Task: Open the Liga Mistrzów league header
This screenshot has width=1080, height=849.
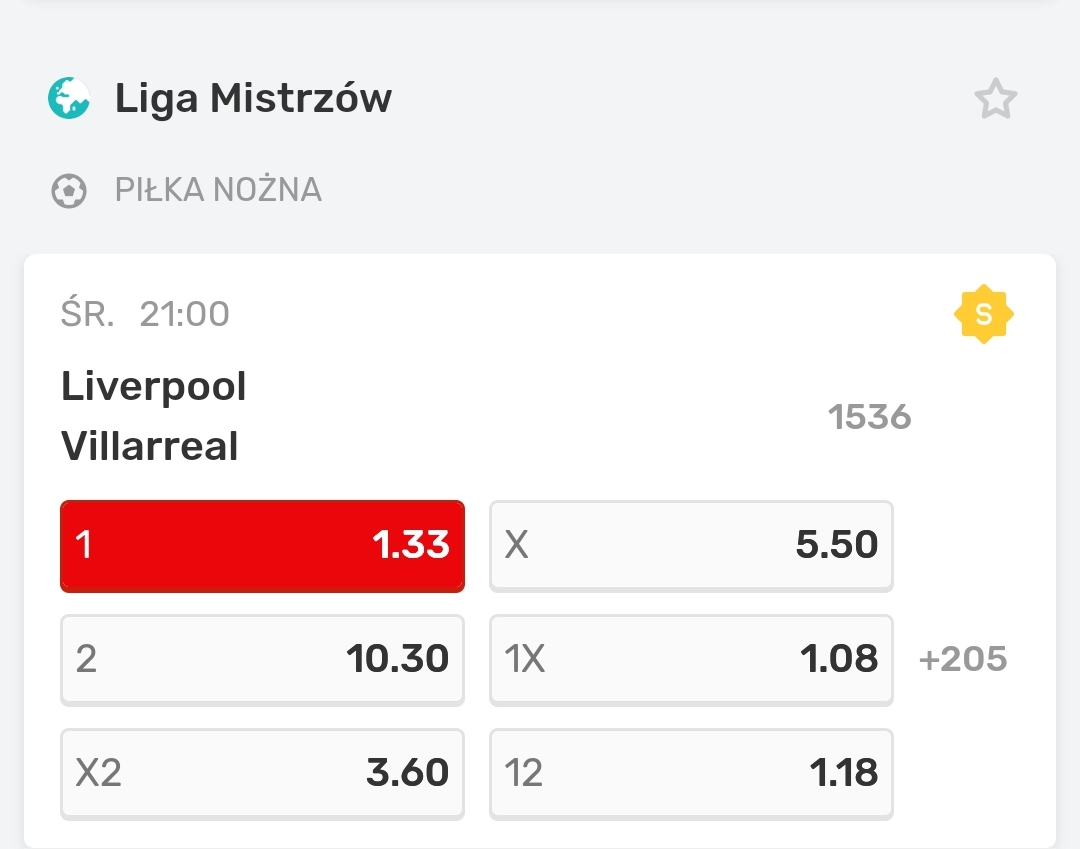Action: (x=253, y=99)
